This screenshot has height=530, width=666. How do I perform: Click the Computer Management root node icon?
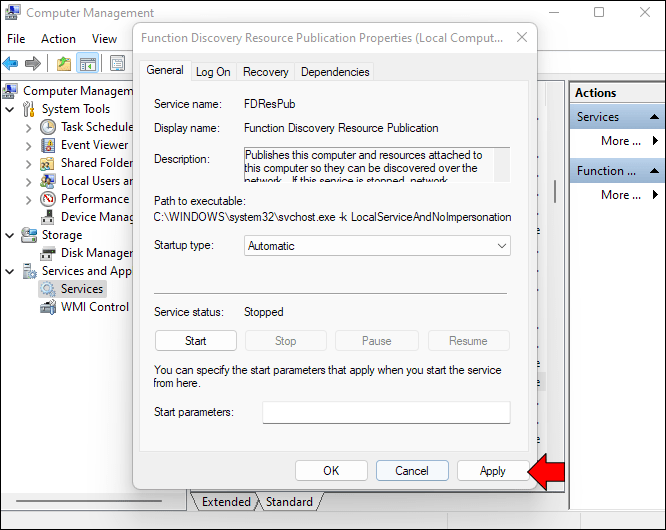[x=10, y=90]
